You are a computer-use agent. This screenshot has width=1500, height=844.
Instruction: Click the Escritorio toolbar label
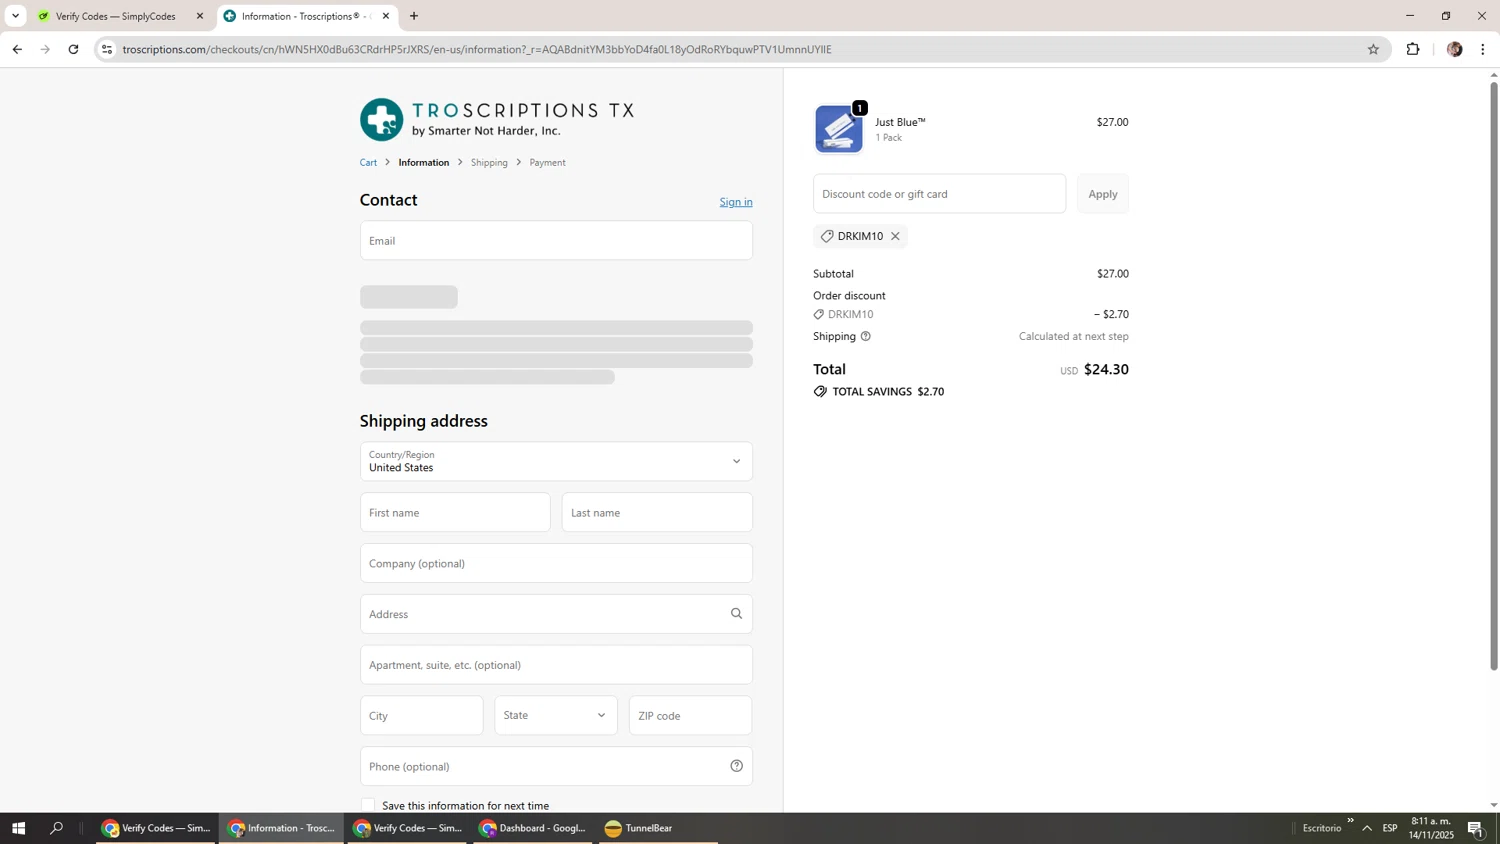1322,828
